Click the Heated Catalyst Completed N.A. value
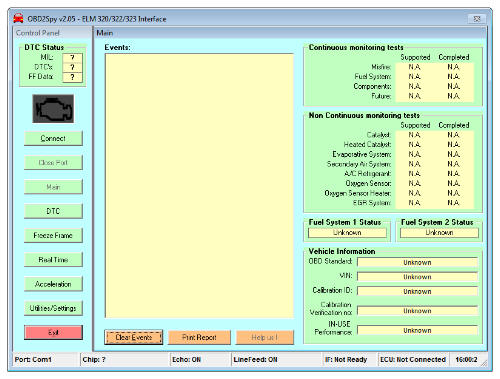The image size is (500, 379). point(454,145)
